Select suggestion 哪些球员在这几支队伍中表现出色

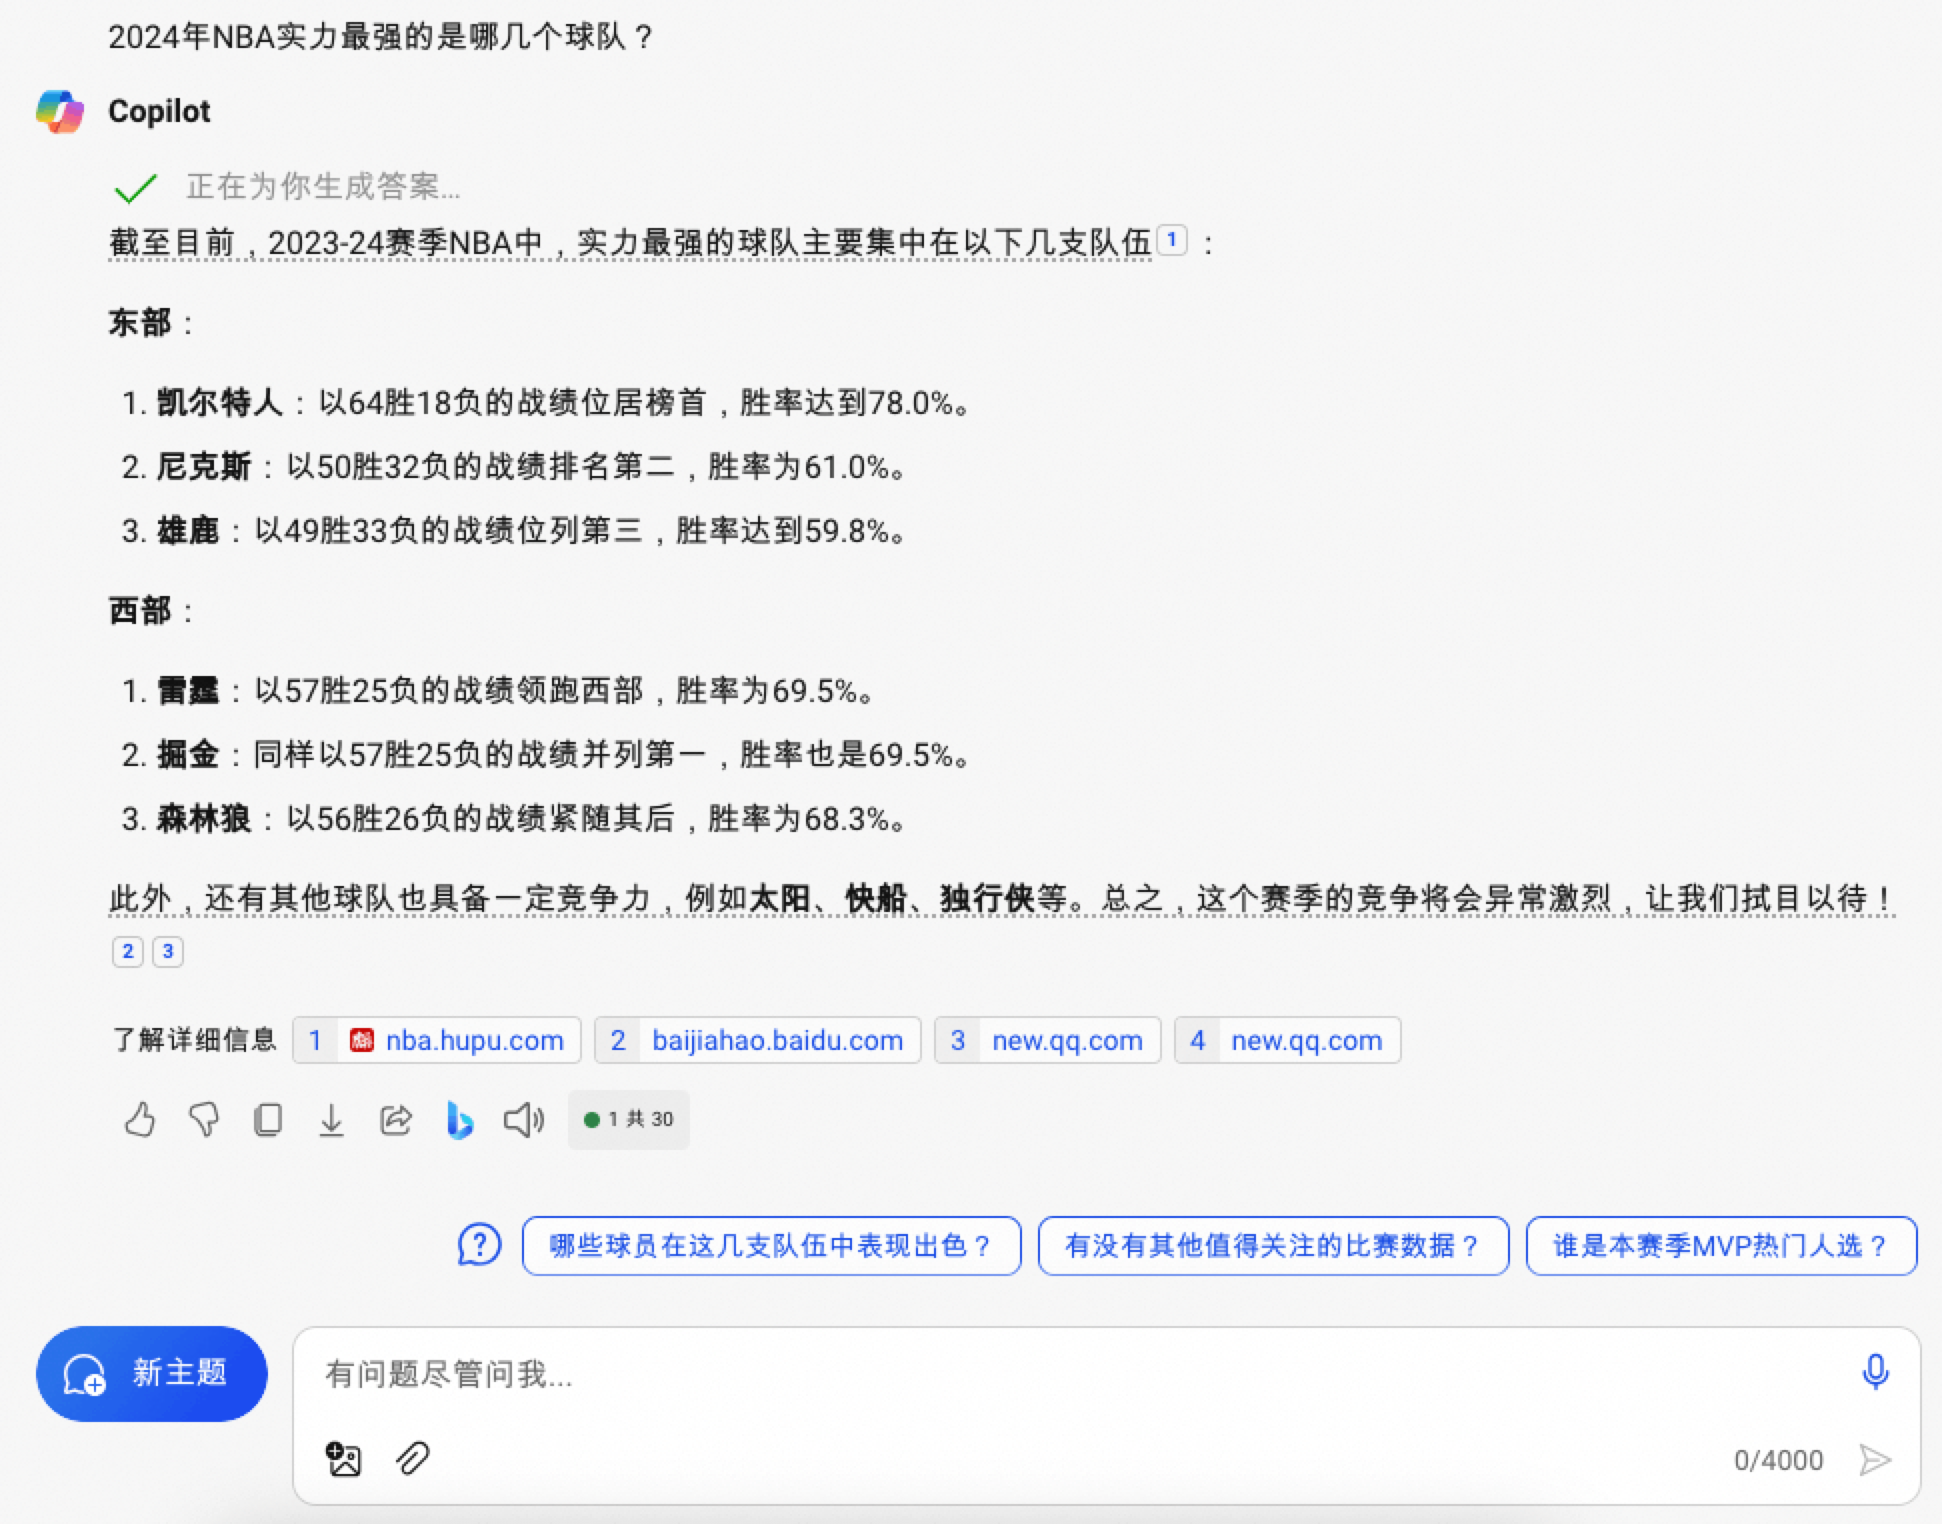771,1245
